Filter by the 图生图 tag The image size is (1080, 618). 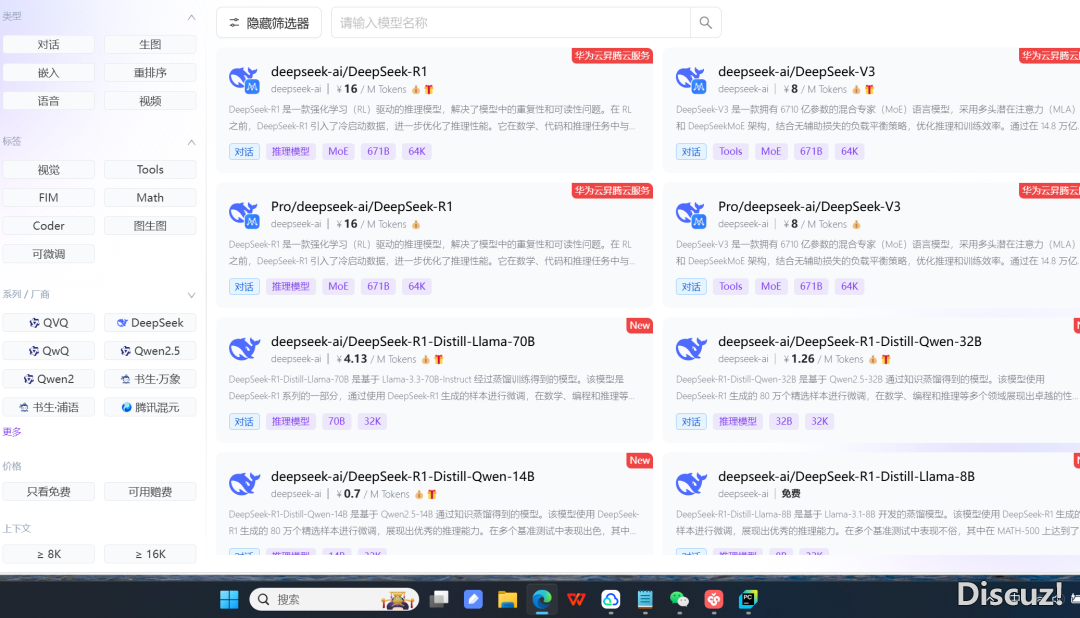(x=150, y=226)
